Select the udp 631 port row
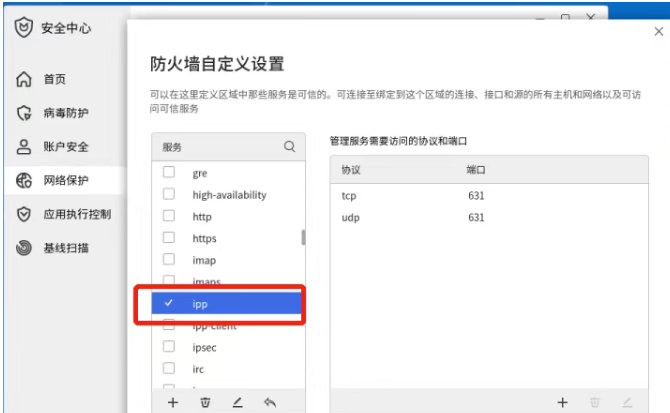This screenshot has height=413, width=670. click(x=488, y=217)
